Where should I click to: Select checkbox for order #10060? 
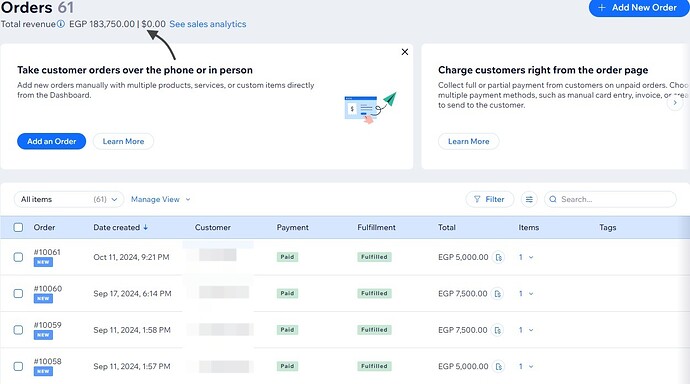(x=18, y=293)
